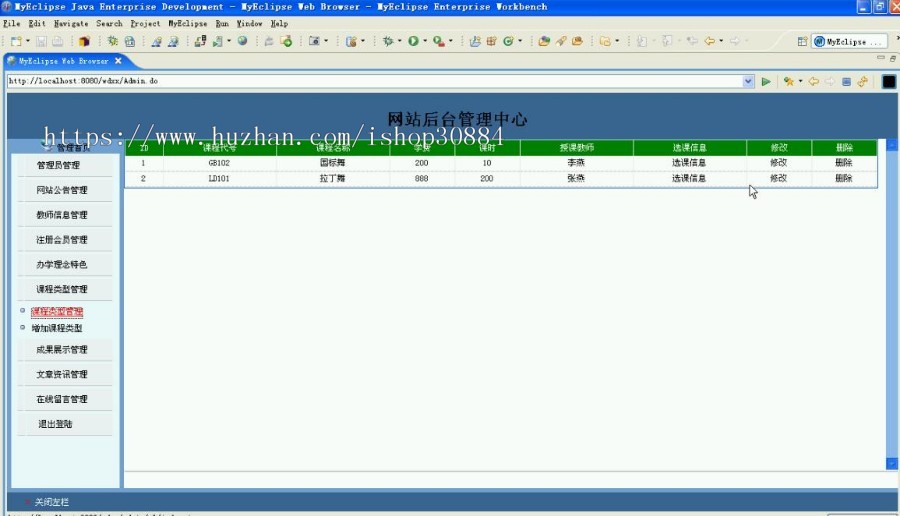Open 办学理念特色 in sidebar
This screenshot has height=516, width=900.
(62, 264)
